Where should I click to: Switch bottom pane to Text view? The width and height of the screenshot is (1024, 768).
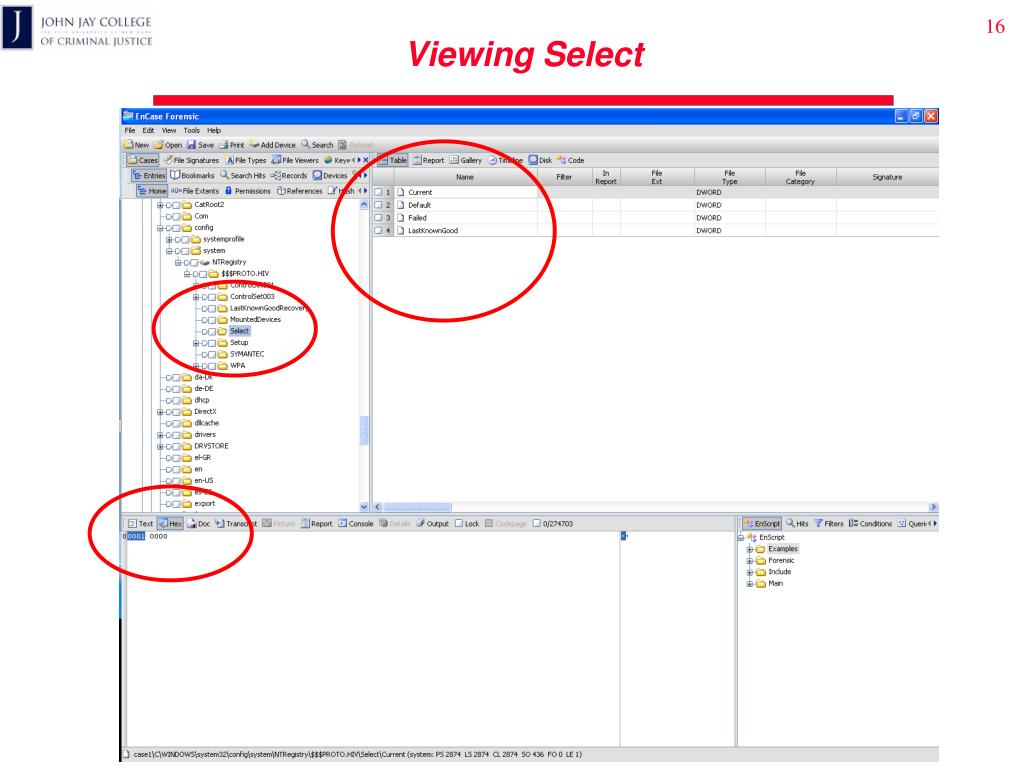(140, 524)
